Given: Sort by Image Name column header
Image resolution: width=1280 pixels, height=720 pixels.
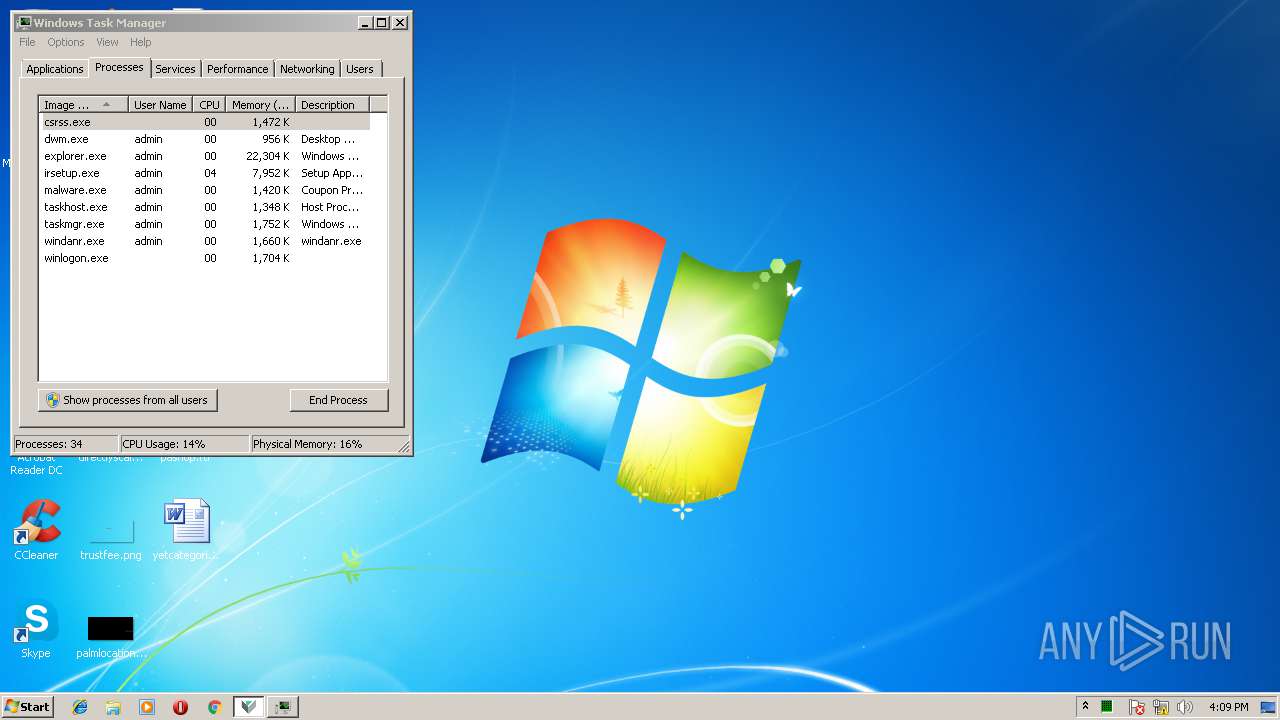Looking at the screenshot, I should coord(84,105).
